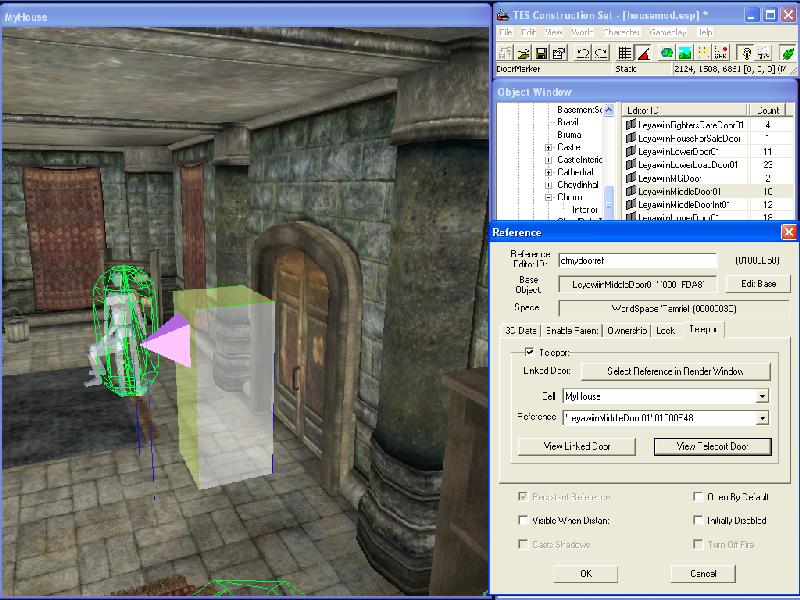The width and height of the screenshot is (800, 600).
Task: Open the File menu
Action: tap(506, 32)
